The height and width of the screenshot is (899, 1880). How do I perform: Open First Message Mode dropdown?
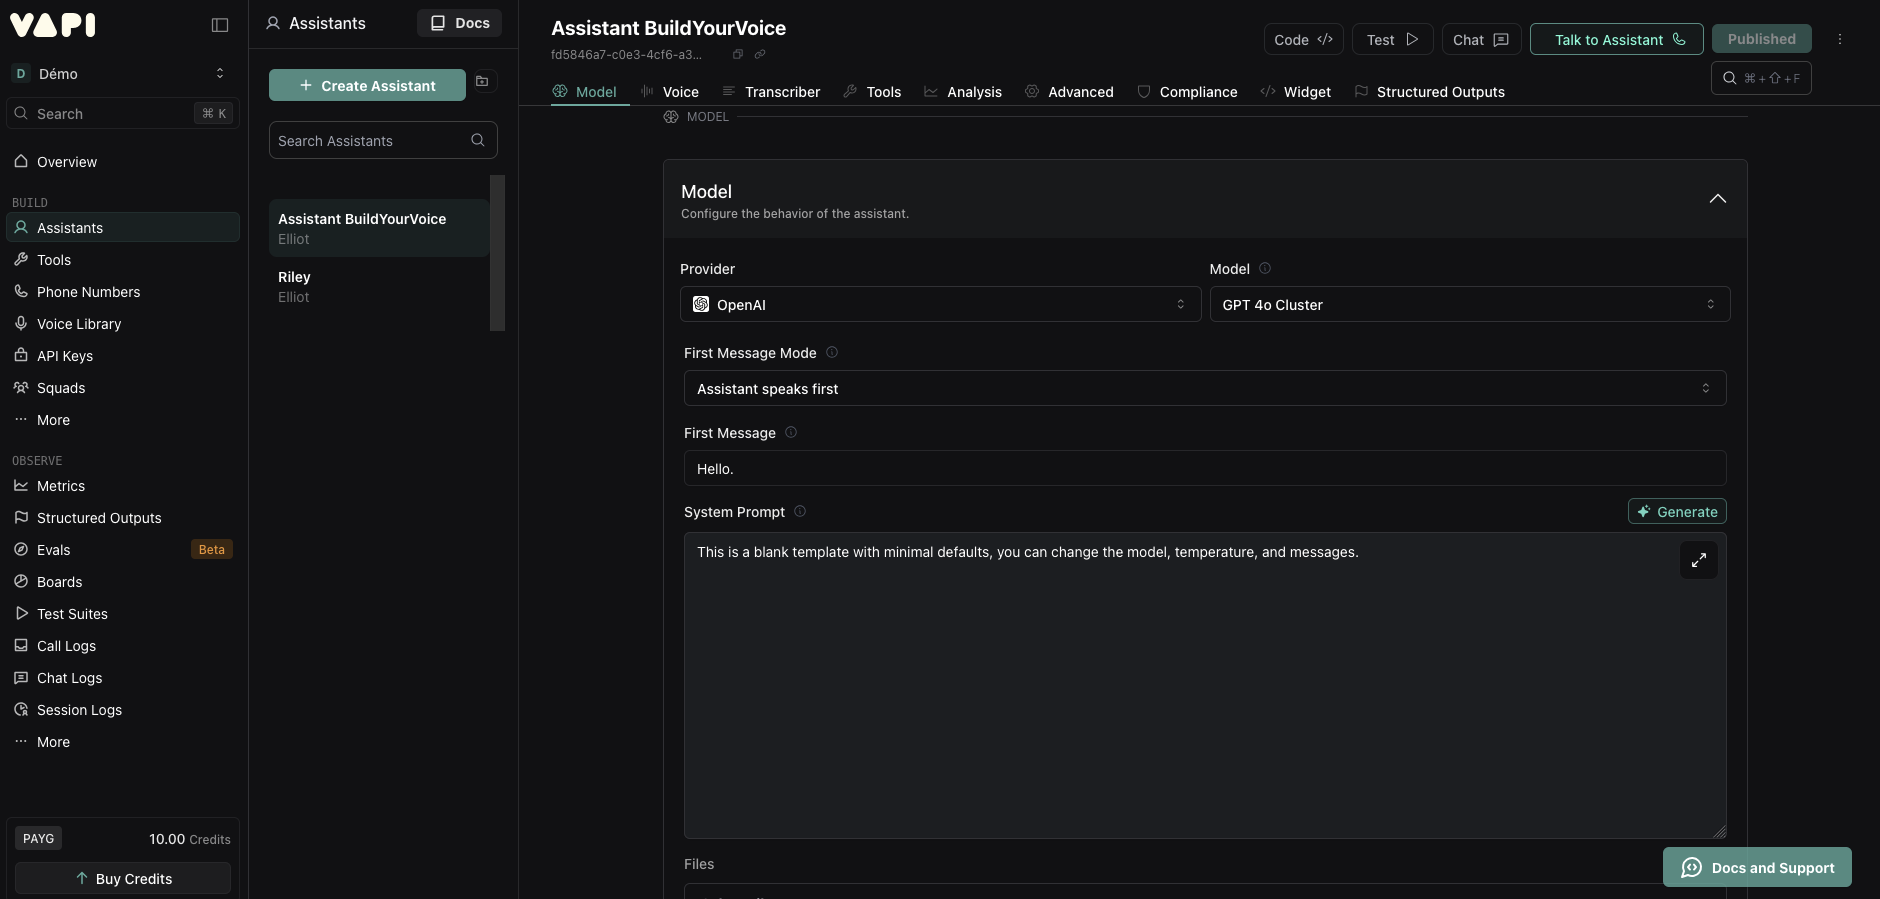(1205, 388)
